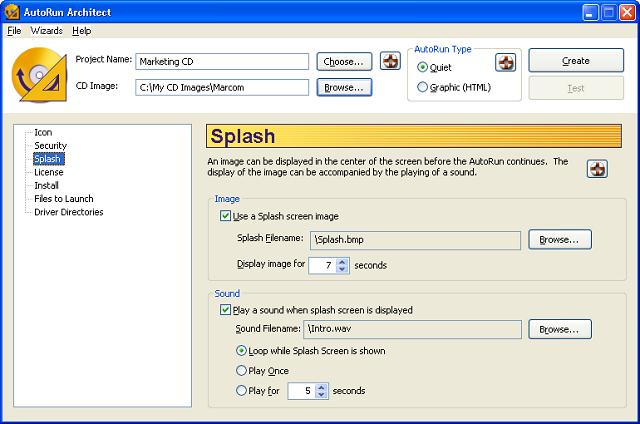Select Install in the settings tree
The image size is (640, 424).
coord(46,186)
